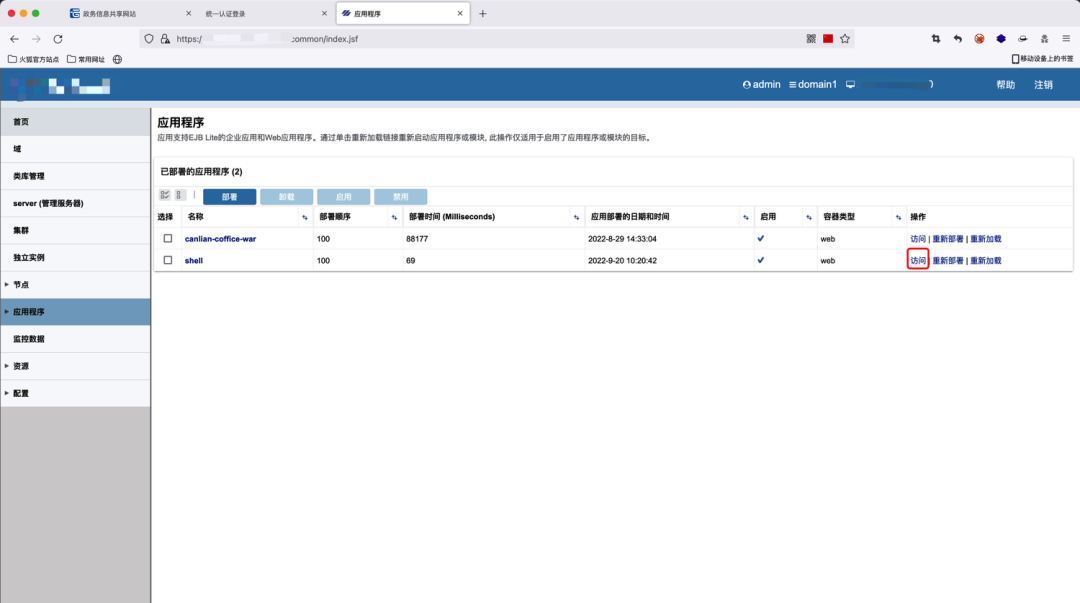Open 火狐官方站点 bookmark folder
This screenshot has width=1080, height=603.
click(x=33, y=59)
